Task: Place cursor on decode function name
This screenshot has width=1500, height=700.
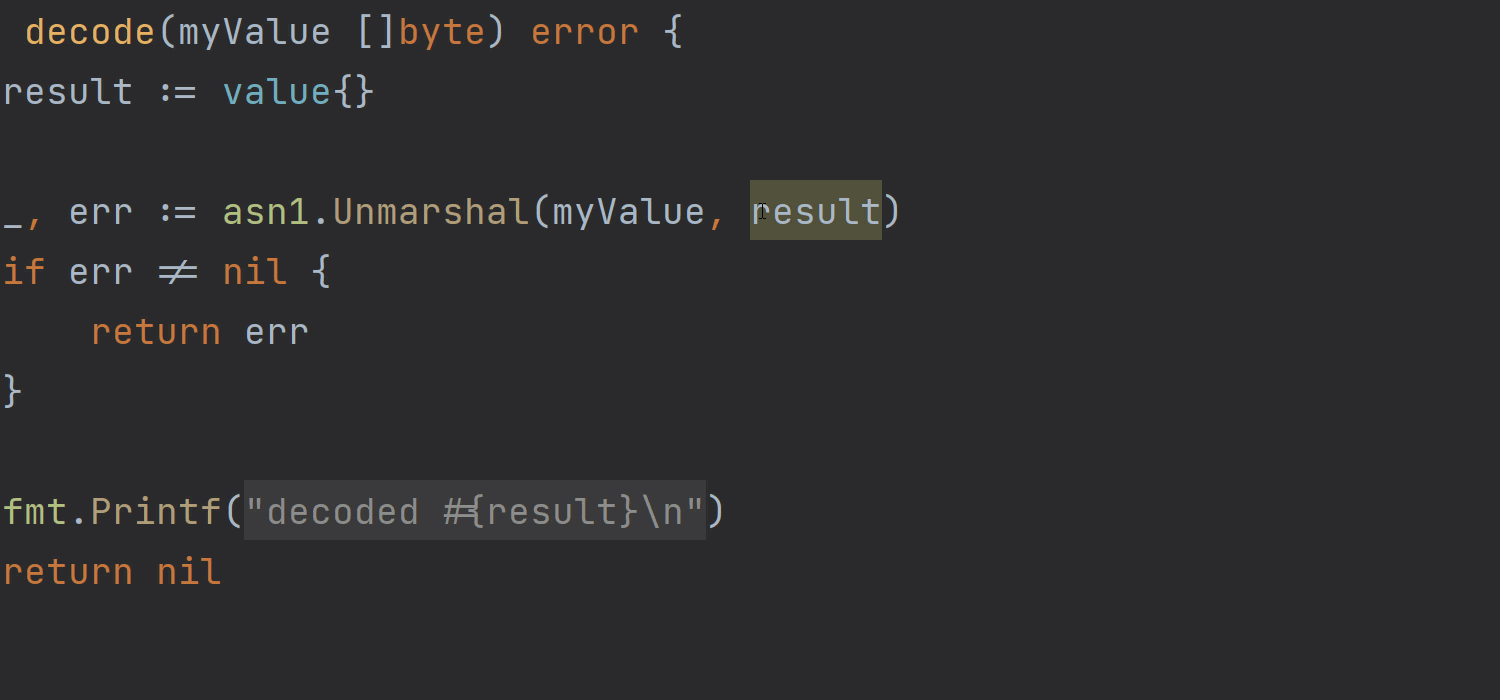Action: 90,32
